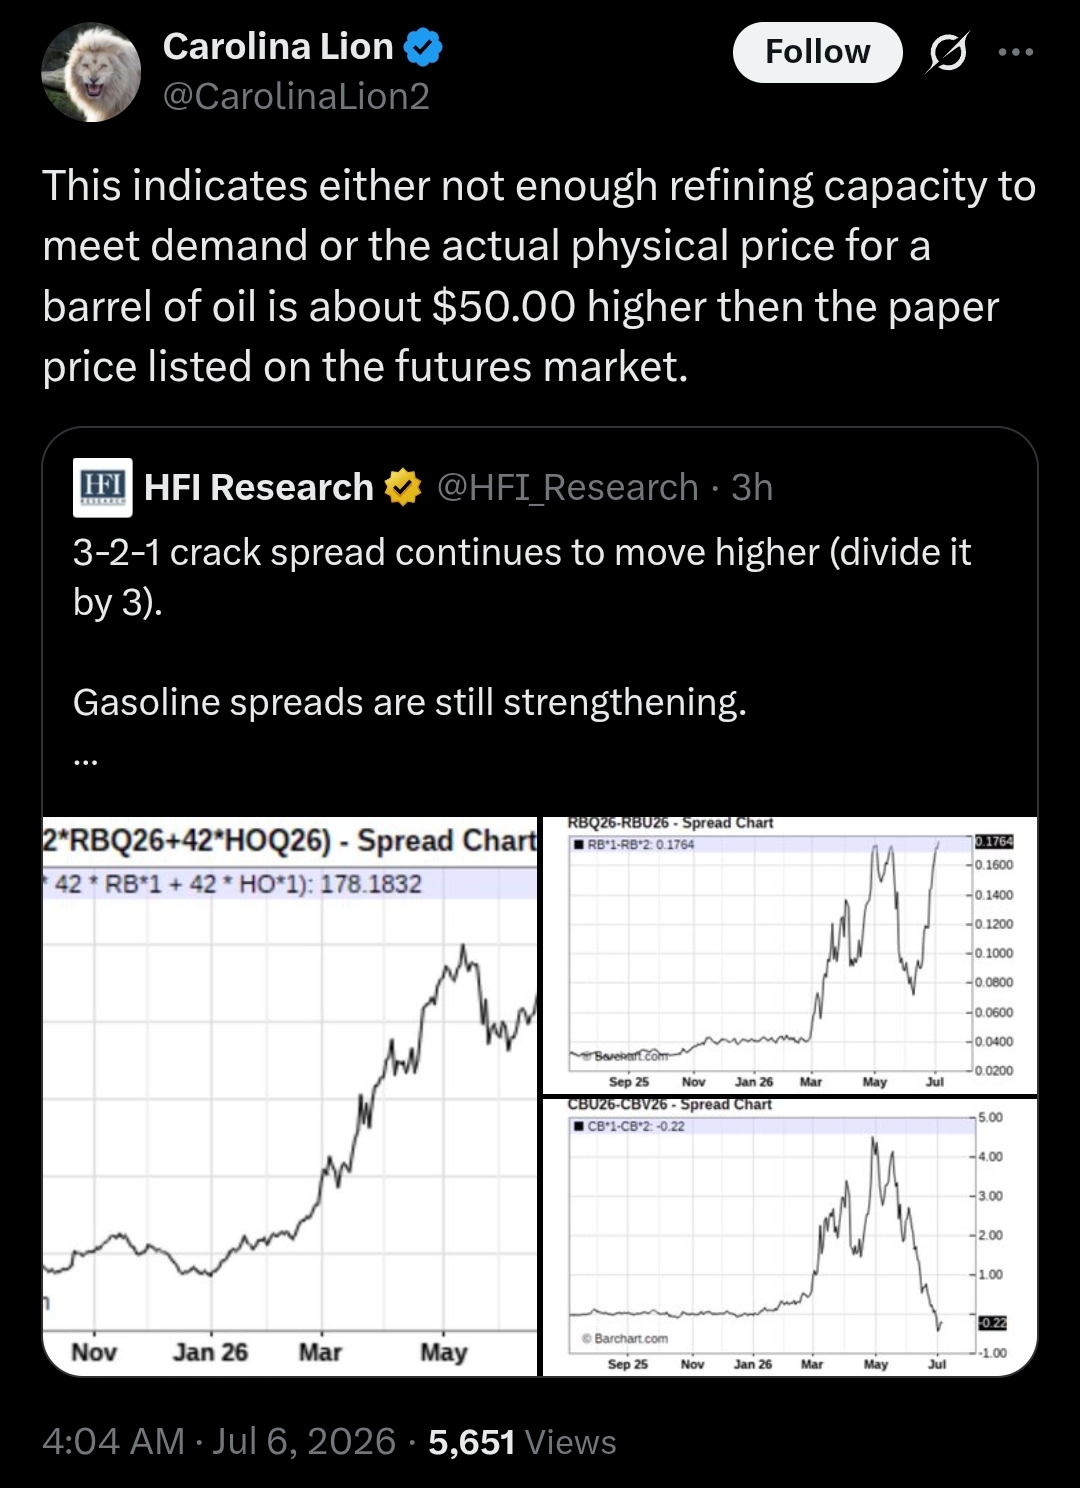Viewport: 1080px width, 1488px height.
Task: Click HFI Research's gold verified badge
Action: 403,487
